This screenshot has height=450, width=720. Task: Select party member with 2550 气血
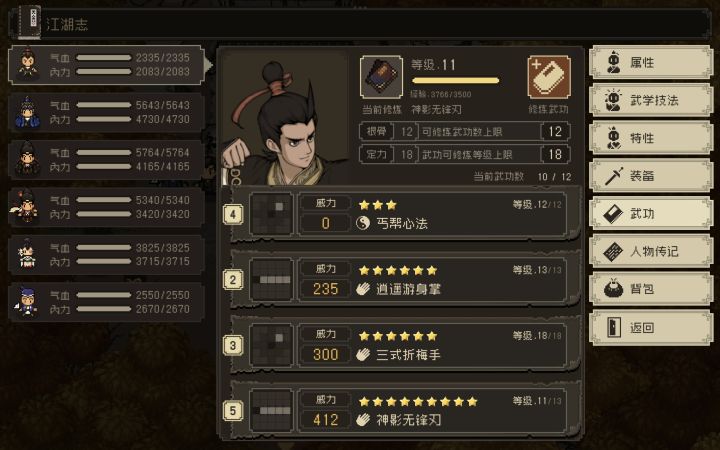[107, 303]
